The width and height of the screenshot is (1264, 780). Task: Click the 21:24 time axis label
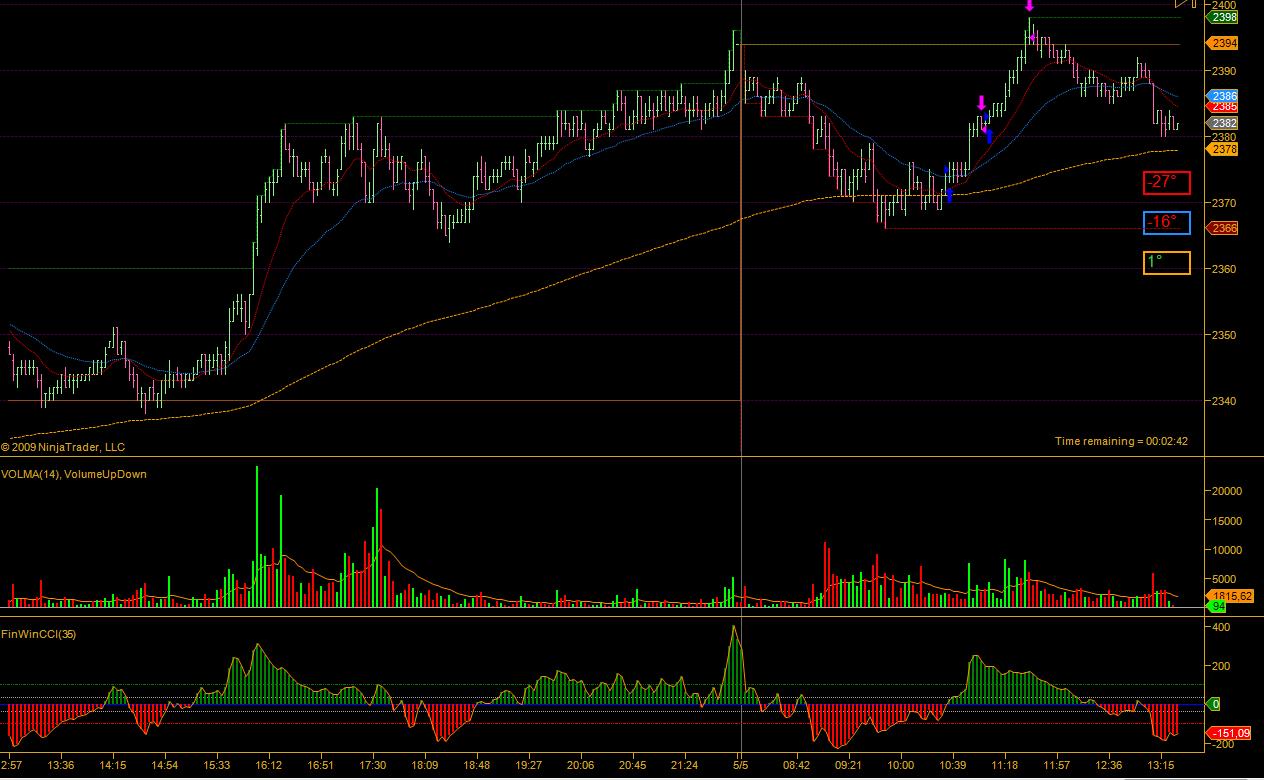click(685, 765)
